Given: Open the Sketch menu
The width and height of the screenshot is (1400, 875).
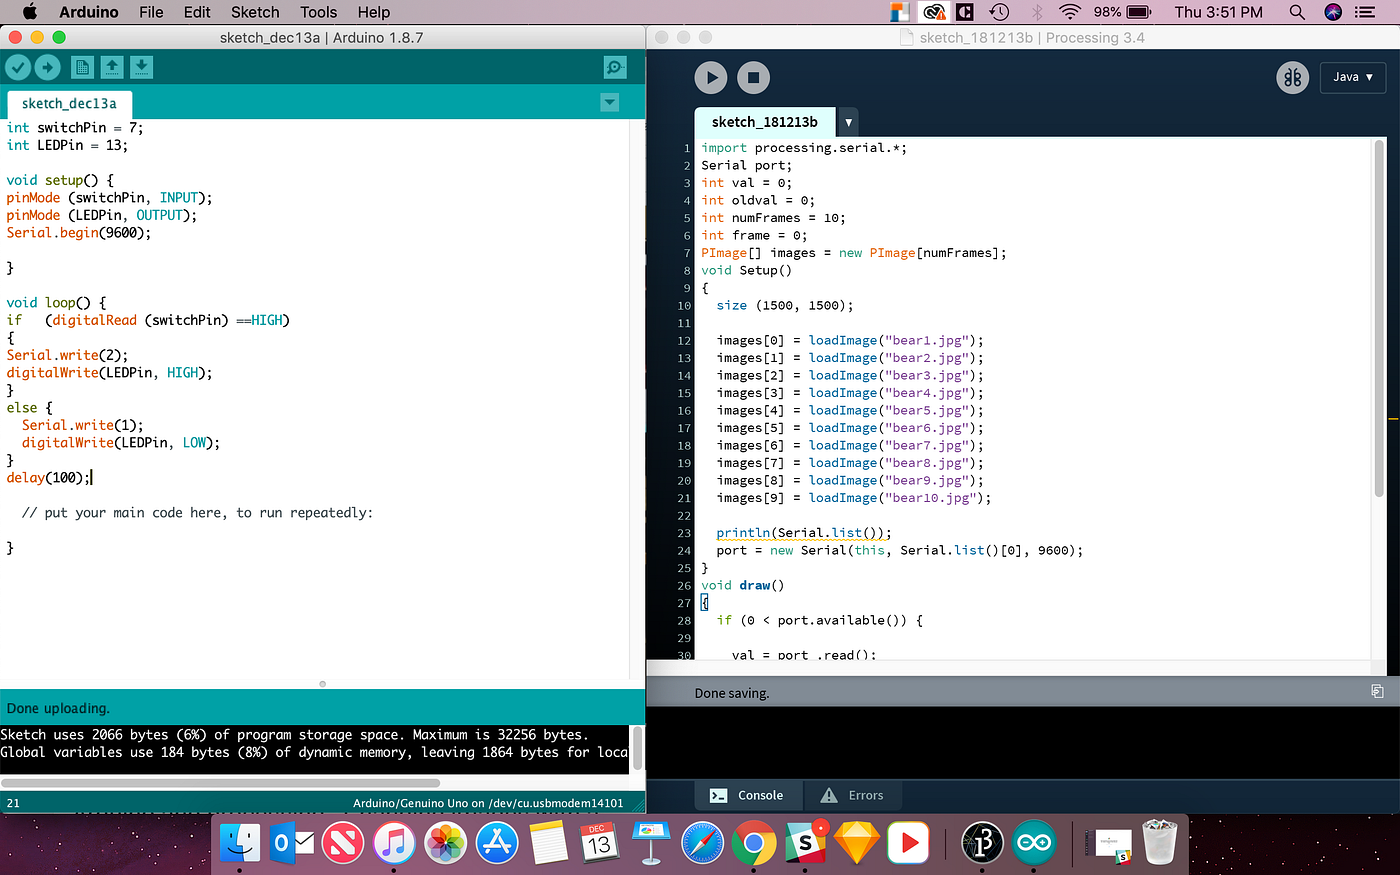Looking at the screenshot, I should (254, 12).
